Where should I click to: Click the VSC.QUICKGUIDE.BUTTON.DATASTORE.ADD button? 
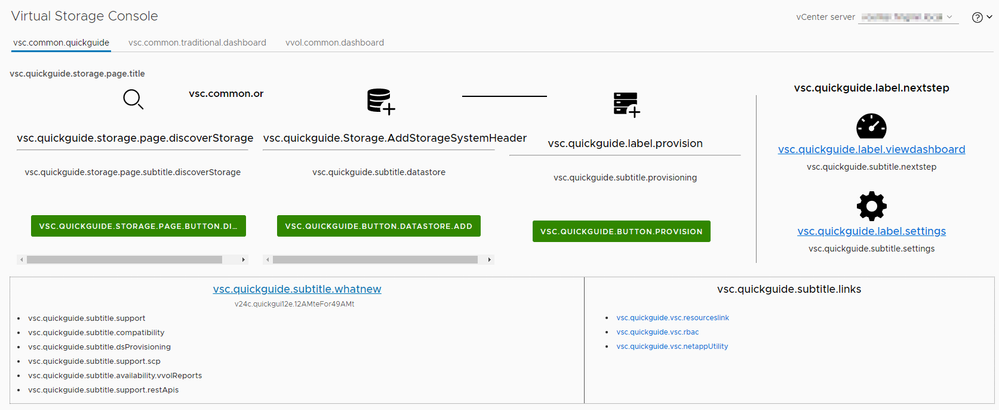(x=378, y=226)
